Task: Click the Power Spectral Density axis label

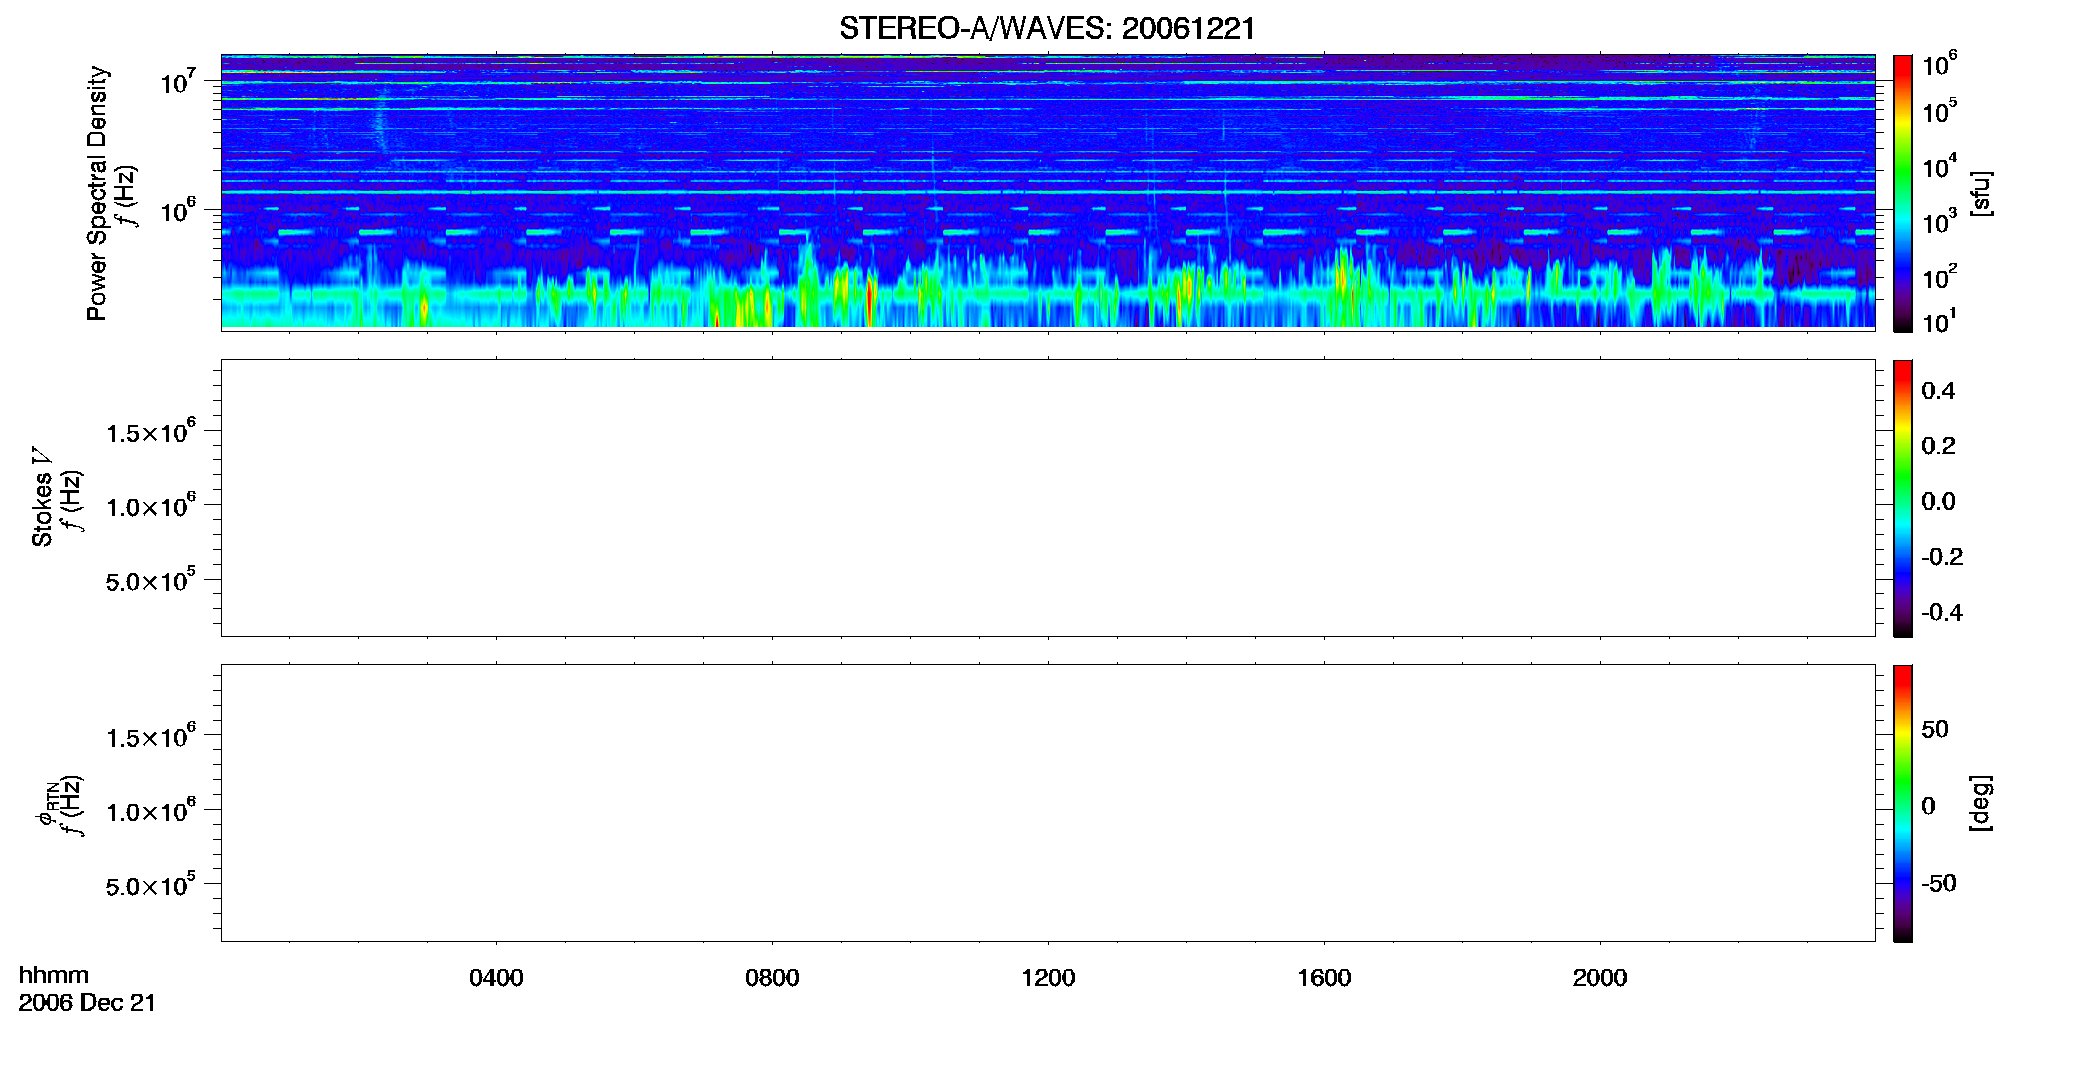Action: pos(97,193)
